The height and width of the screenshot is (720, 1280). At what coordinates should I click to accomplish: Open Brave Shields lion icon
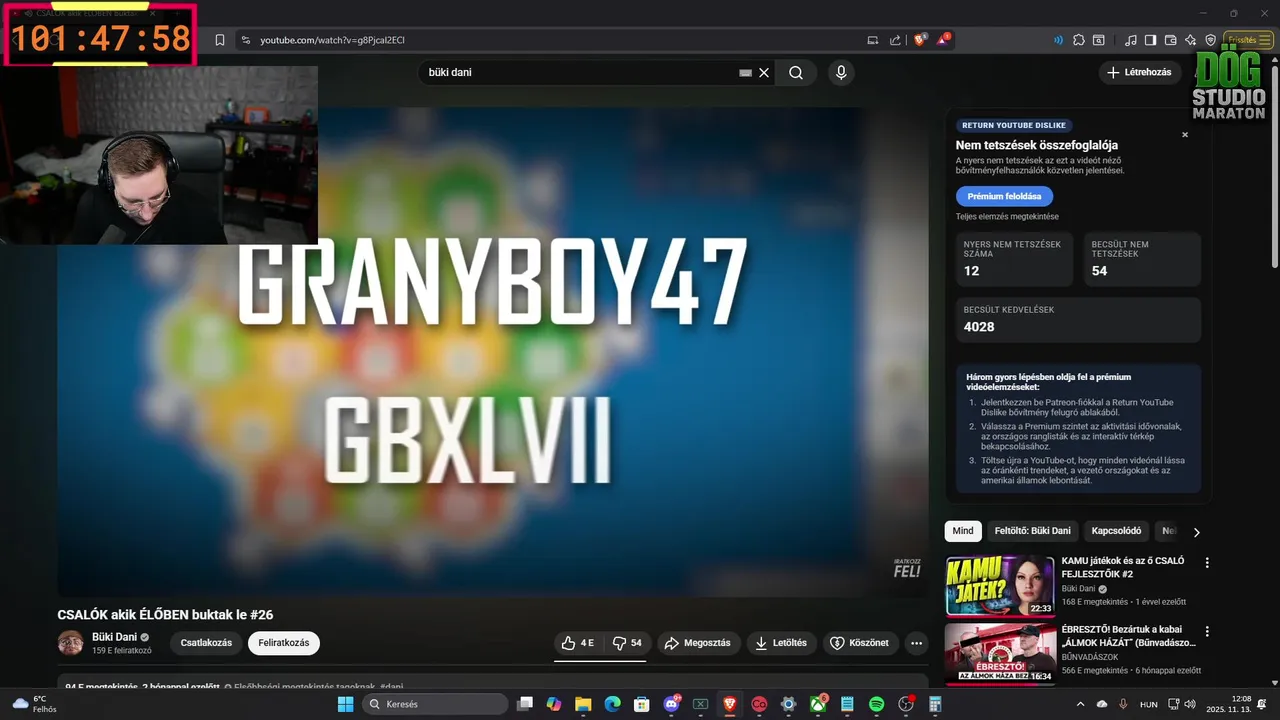920,40
